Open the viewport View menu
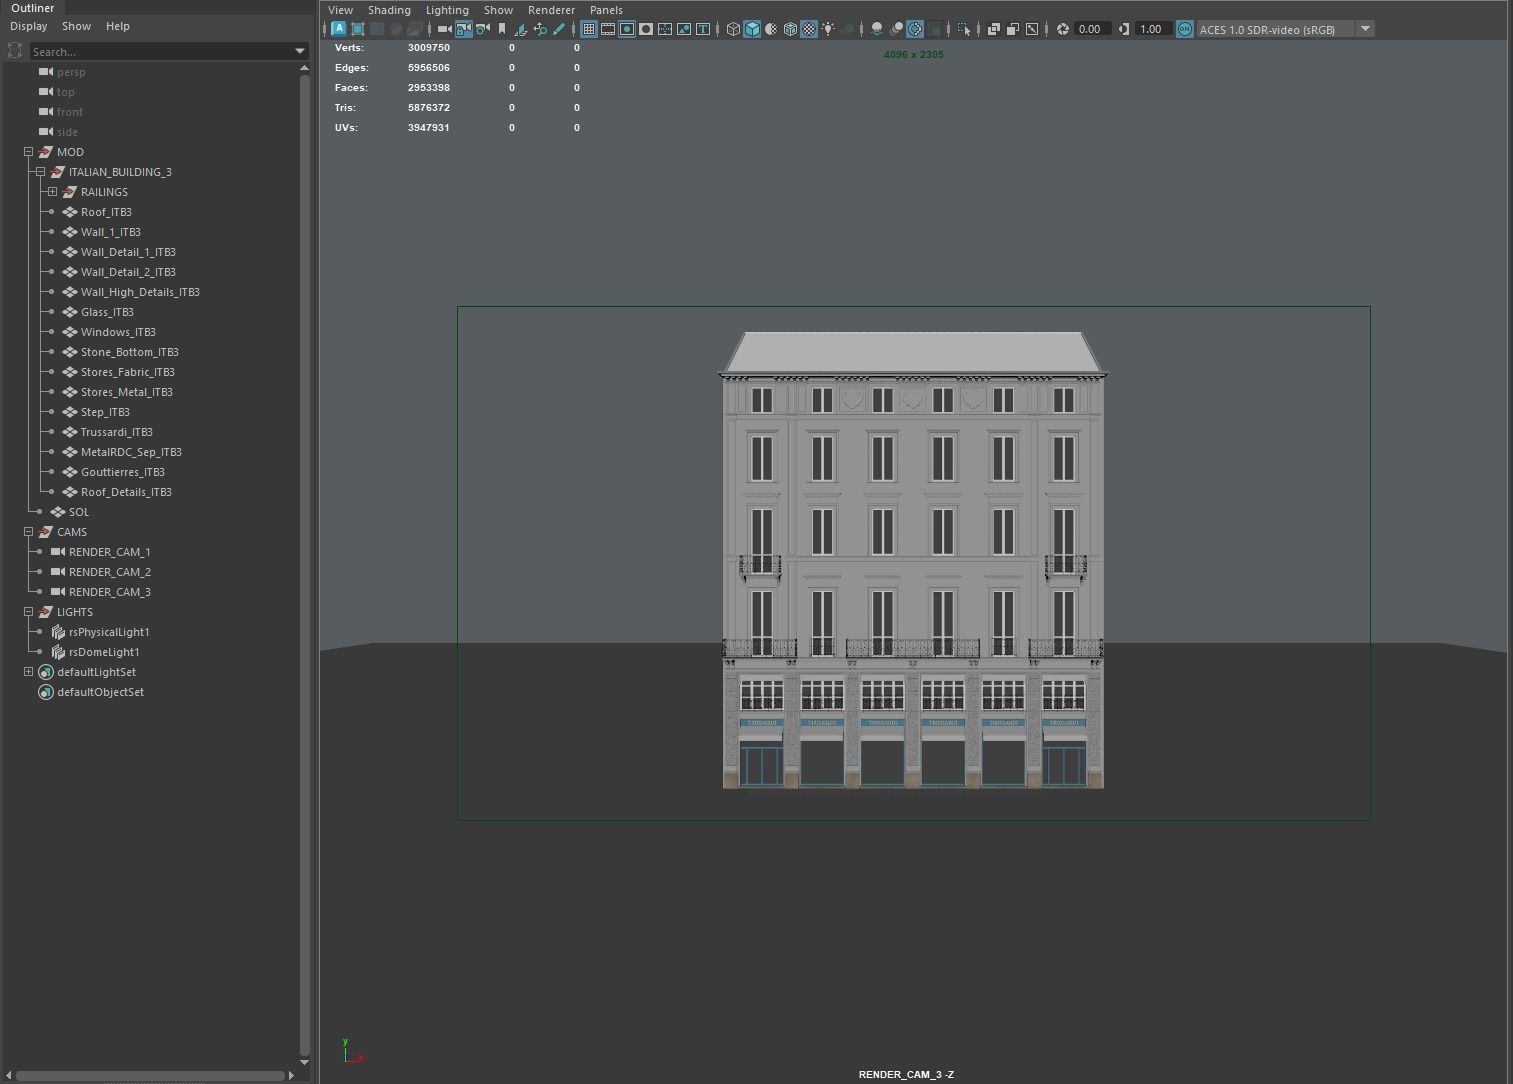Image resolution: width=1513 pixels, height=1084 pixels. pyautogui.click(x=340, y=10)
